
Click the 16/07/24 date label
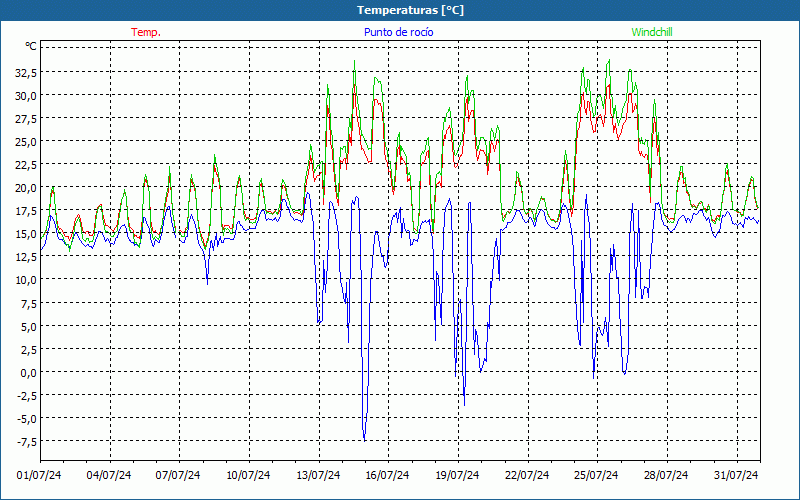(x=387, y=475)
